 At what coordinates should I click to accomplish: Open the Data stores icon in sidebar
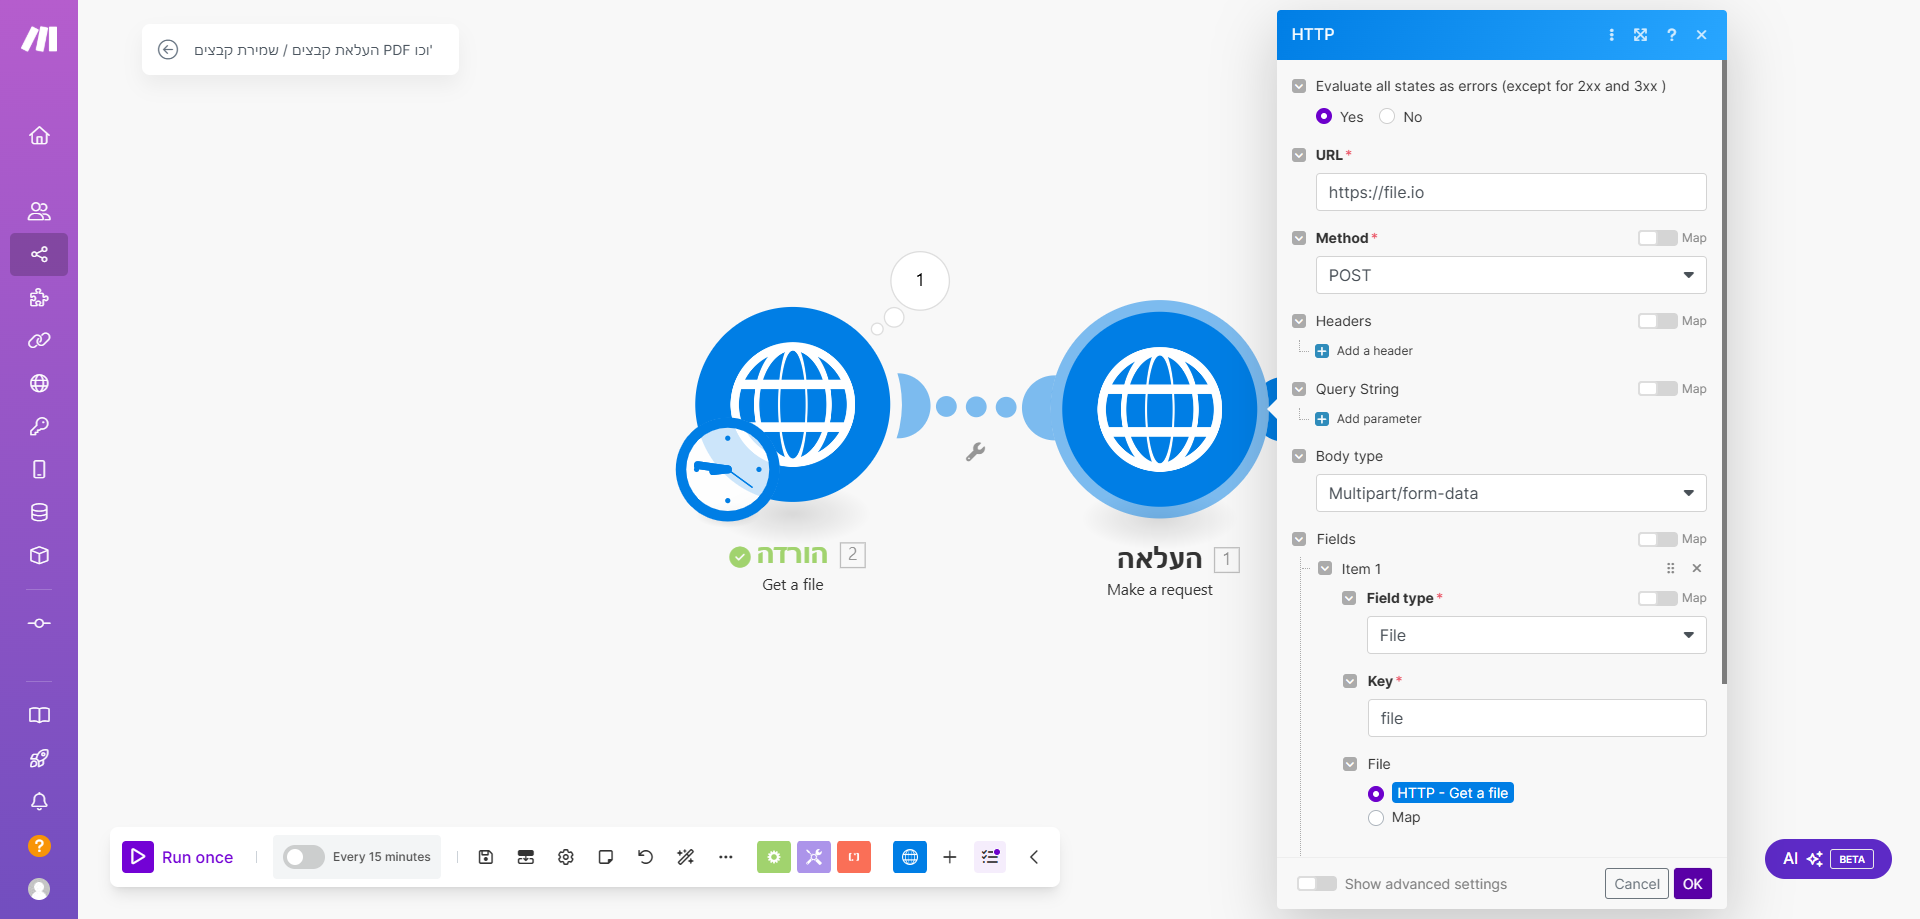point(39,513)
